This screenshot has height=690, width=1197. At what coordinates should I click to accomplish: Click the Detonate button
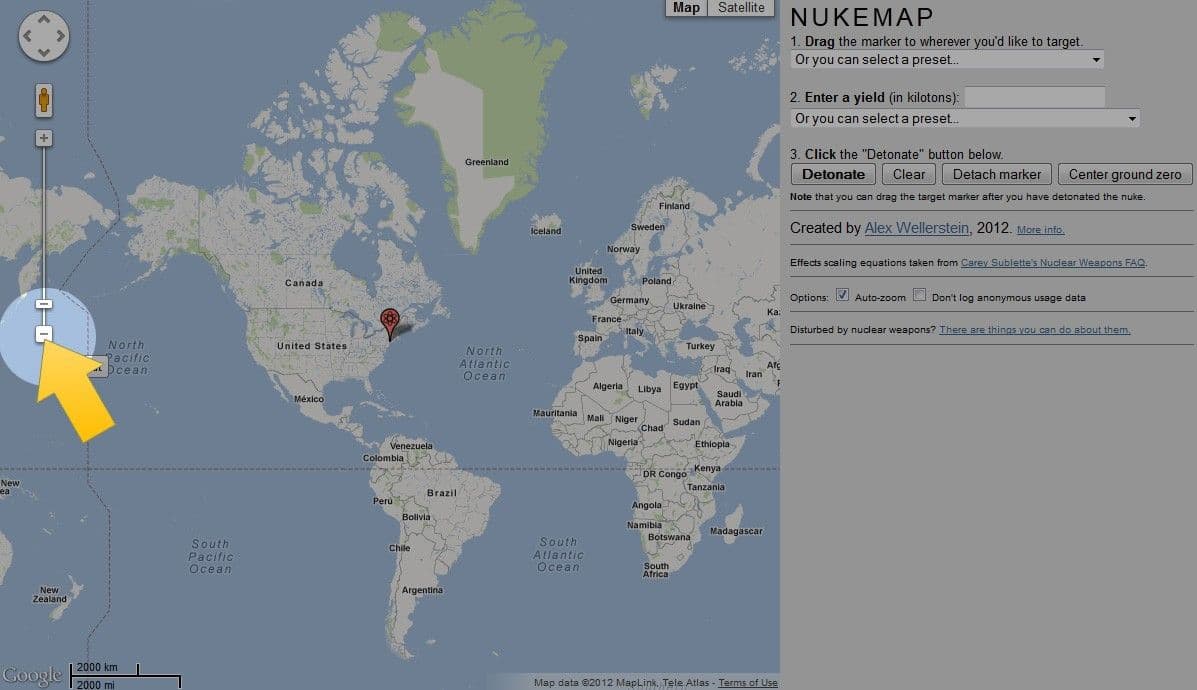(x=833, y=174)
